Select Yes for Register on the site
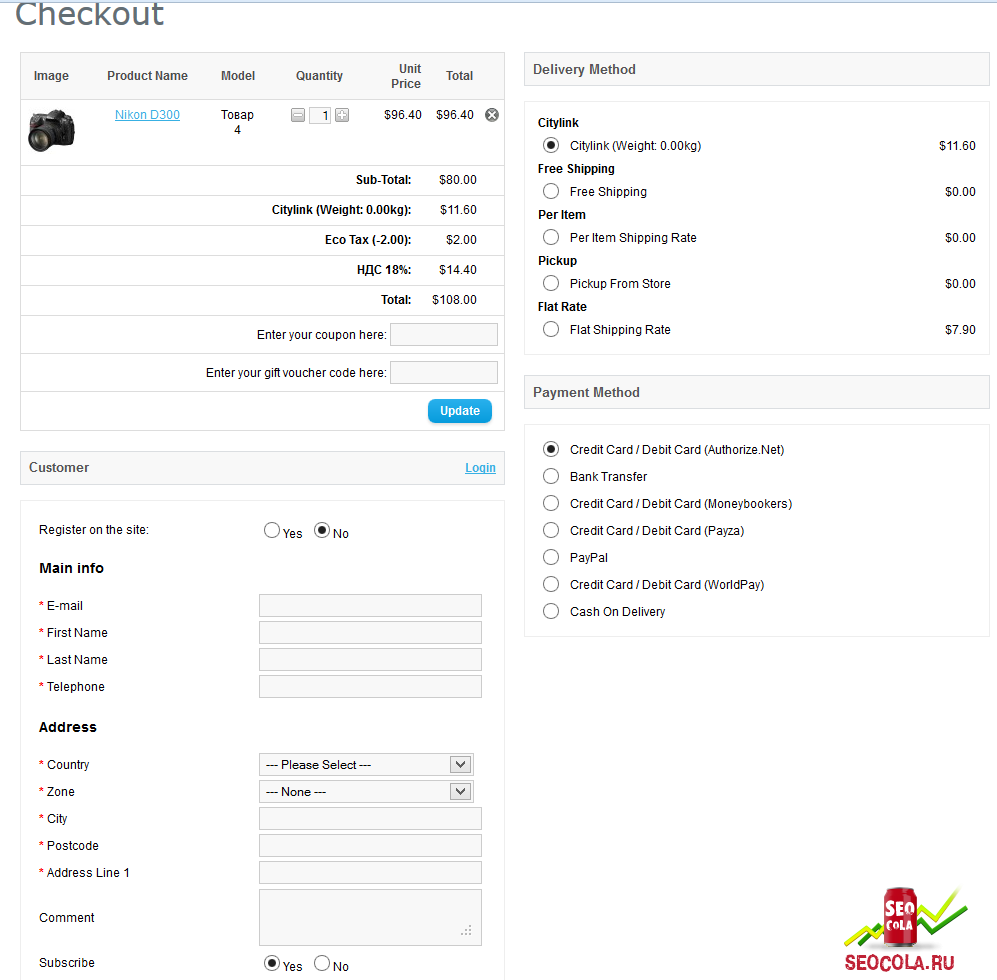The height and width of the screenshot is (980, 997). click(x=272, y=530)
